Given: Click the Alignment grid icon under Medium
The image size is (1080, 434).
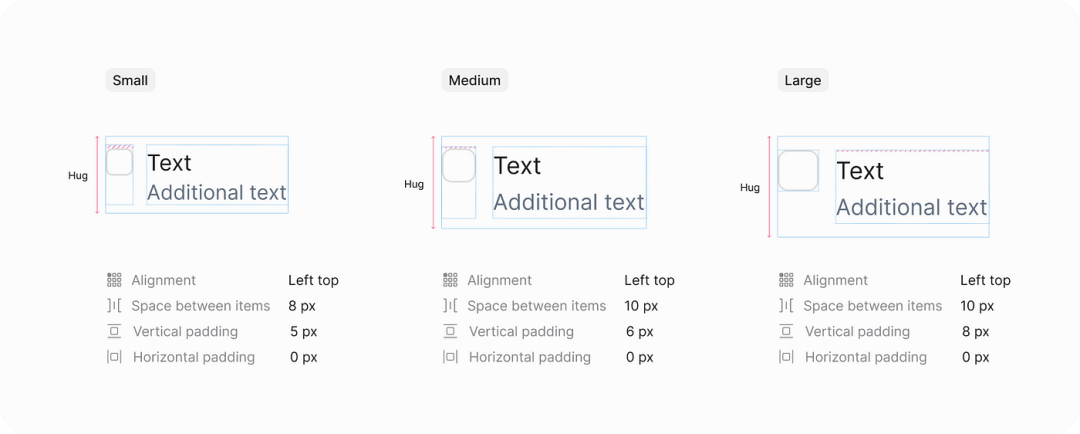Looking at the screenshot, I should 450,280.
